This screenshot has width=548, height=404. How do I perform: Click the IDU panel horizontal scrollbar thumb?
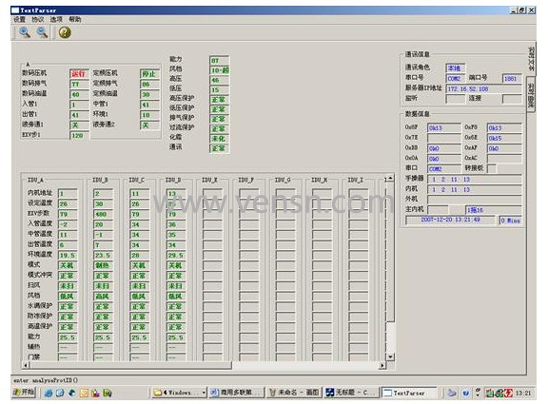(131, 365)
